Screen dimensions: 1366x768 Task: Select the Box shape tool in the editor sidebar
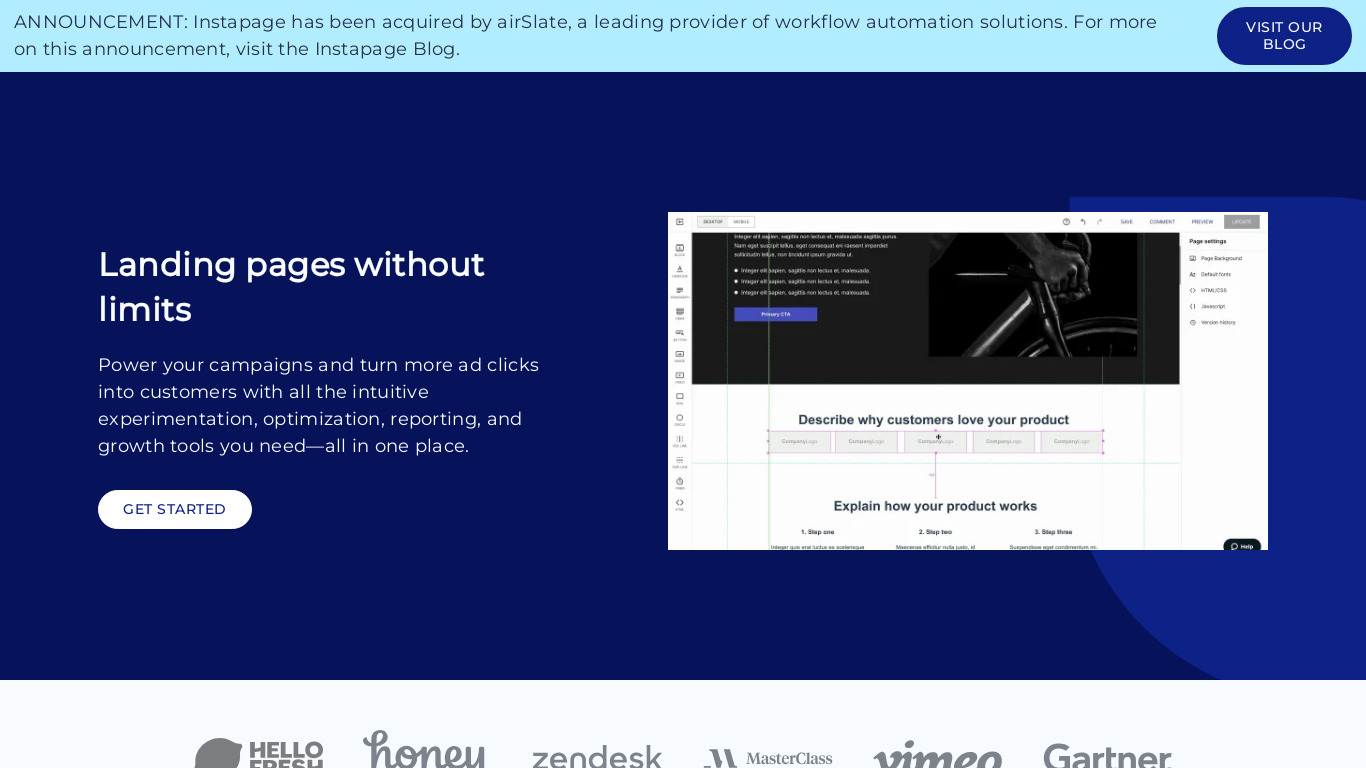(x=680, y=398)
